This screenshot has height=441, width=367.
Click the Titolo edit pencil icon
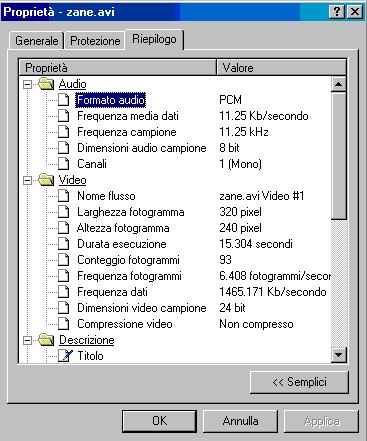pyautogui.click(x=65, y=355)
